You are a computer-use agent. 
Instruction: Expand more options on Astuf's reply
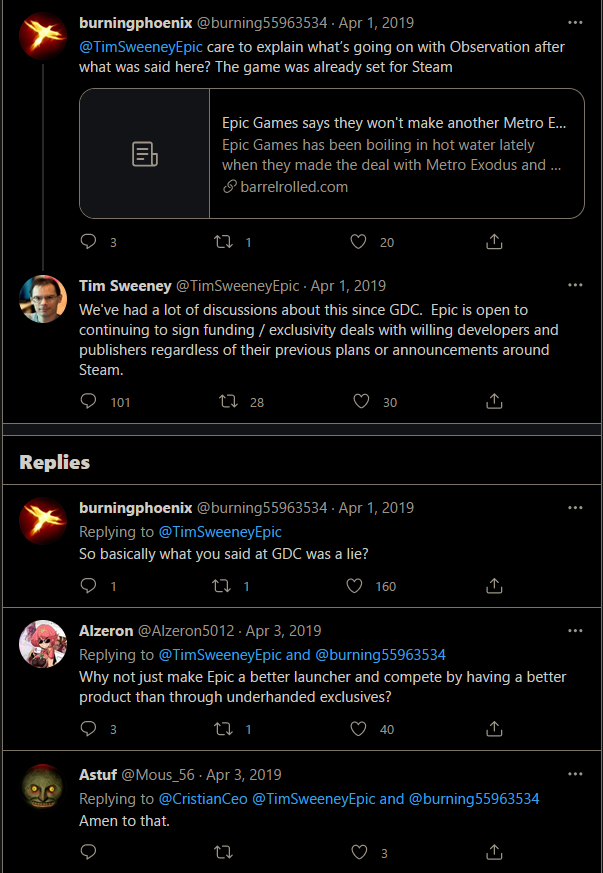pos(575,775)
